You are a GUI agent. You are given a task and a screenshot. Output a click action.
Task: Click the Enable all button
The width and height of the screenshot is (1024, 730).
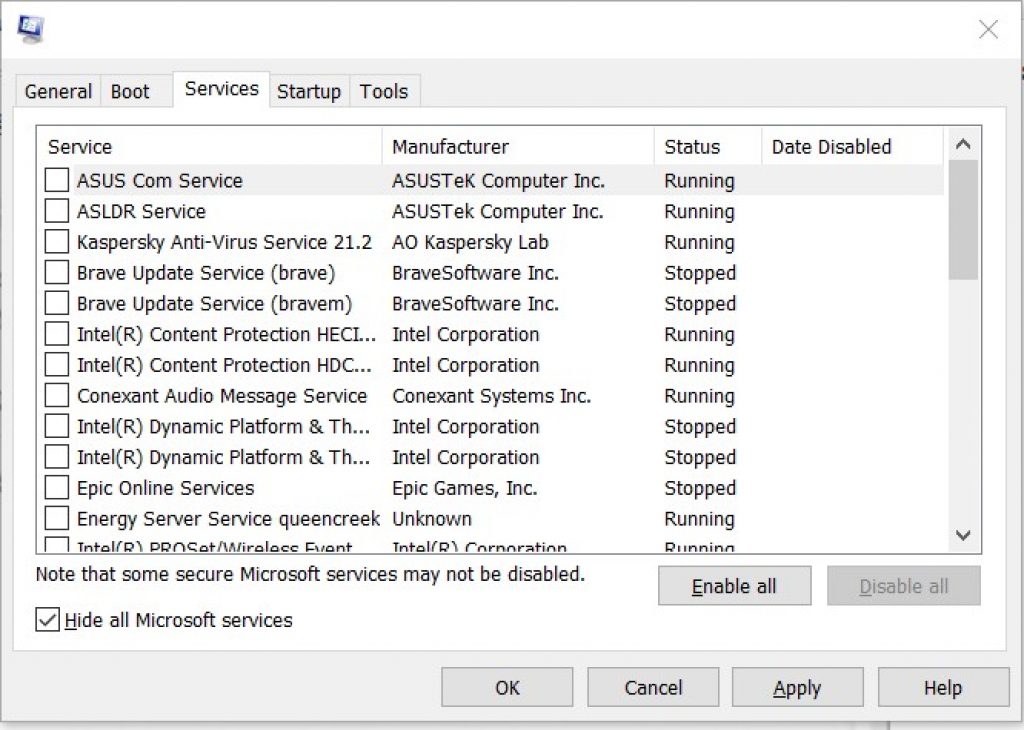[x=734, y=586]
